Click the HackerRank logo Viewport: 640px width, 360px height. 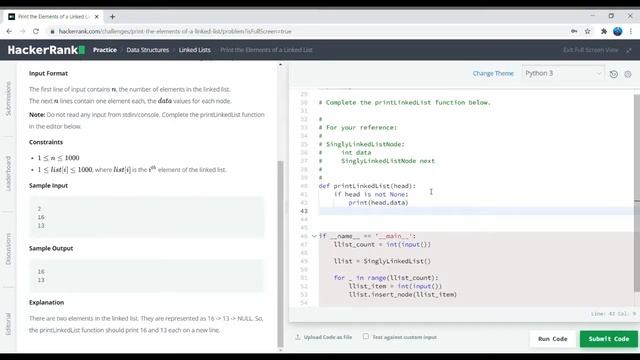click(x=46, y=50)
